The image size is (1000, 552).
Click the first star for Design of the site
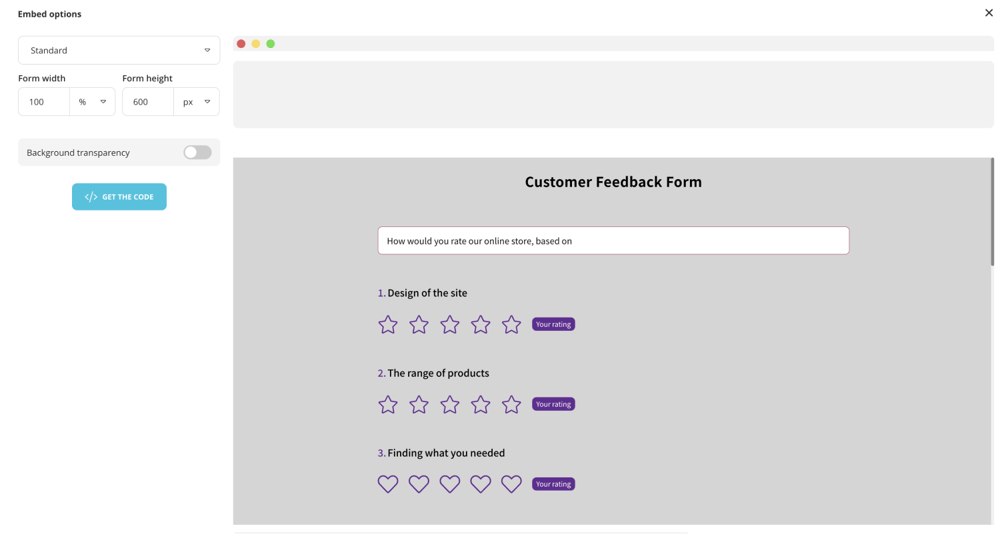coord(388,324)
